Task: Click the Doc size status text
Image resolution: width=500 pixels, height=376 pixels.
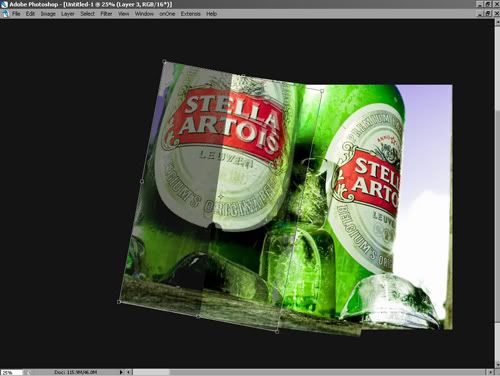Action: 76,372
